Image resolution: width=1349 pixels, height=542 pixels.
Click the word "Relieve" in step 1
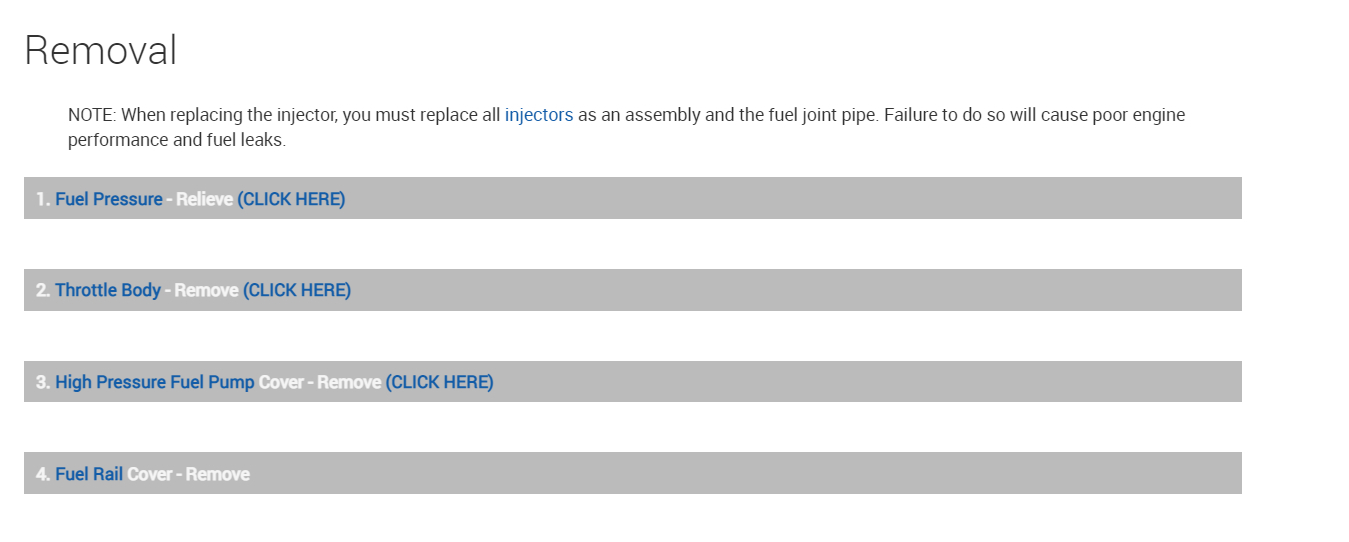tap(204, 199)
